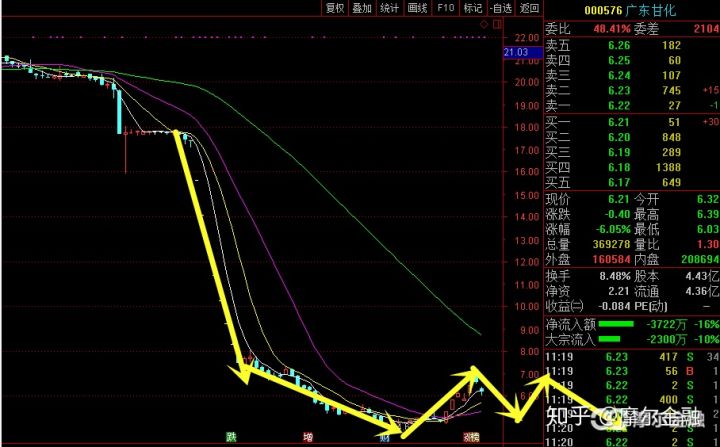Click the 22.00 price axis label
The width and height of the screenshot is (720, 447).
tap(527, 38)
